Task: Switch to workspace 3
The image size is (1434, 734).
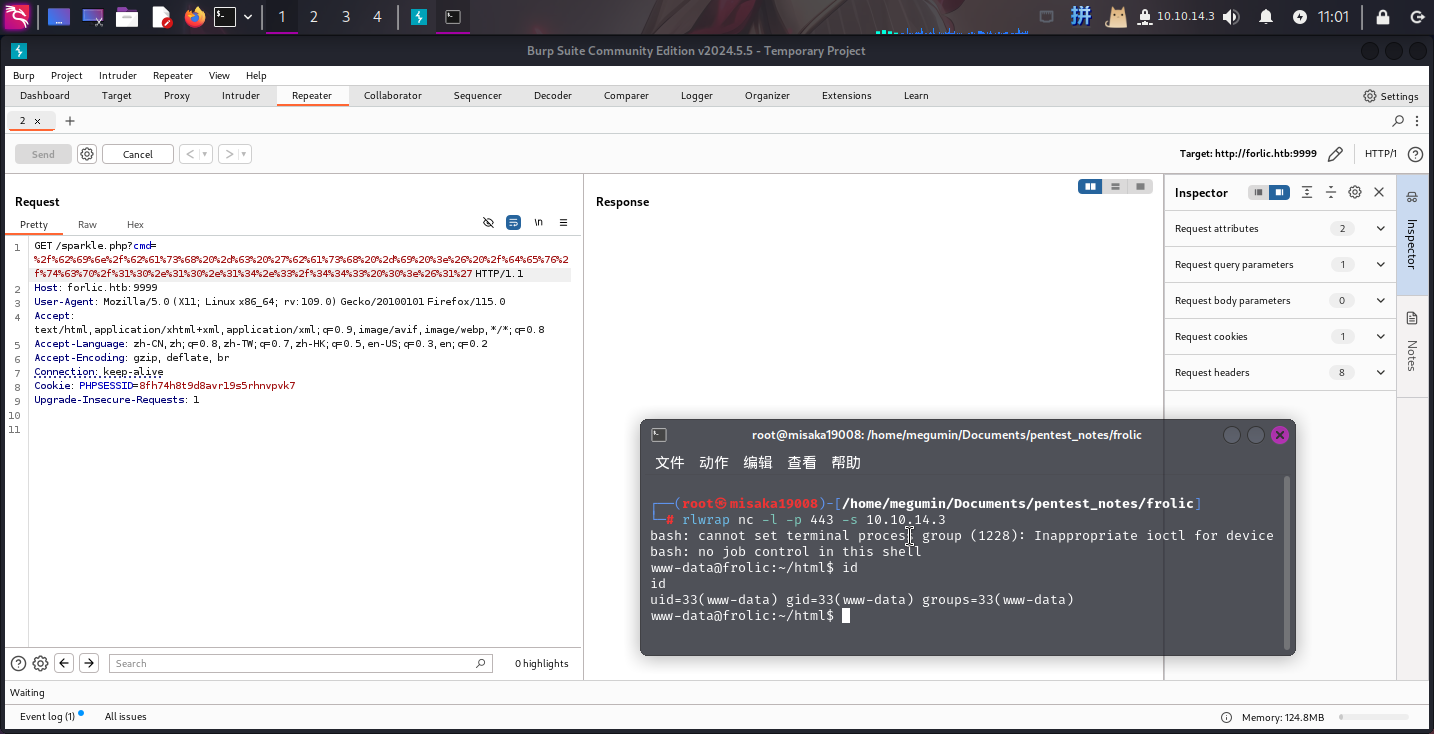Action: tap(346, 17)
